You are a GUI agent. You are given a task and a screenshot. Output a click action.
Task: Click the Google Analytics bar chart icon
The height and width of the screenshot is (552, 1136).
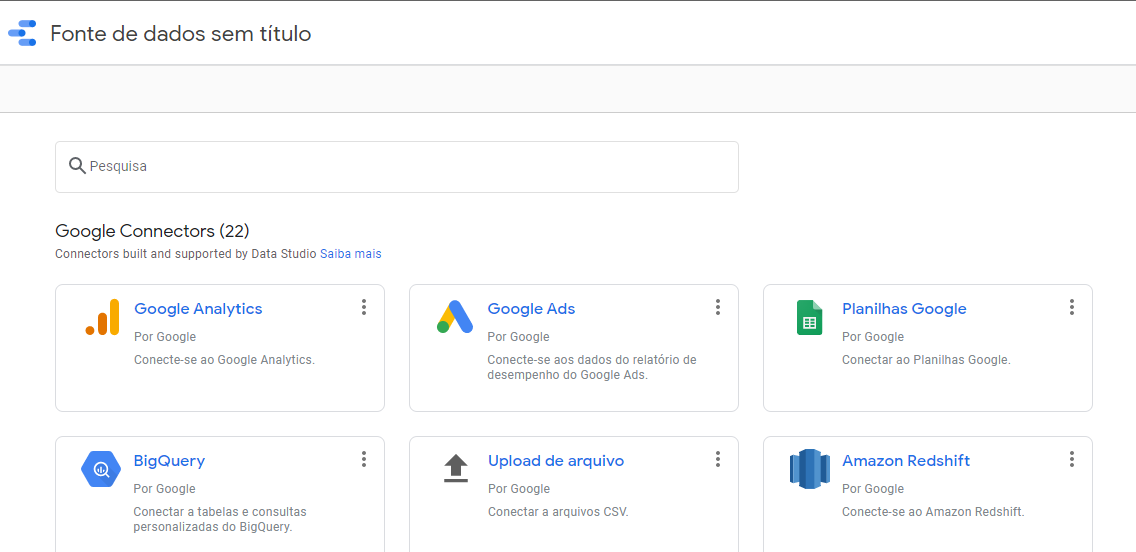(x=102, y=317)
